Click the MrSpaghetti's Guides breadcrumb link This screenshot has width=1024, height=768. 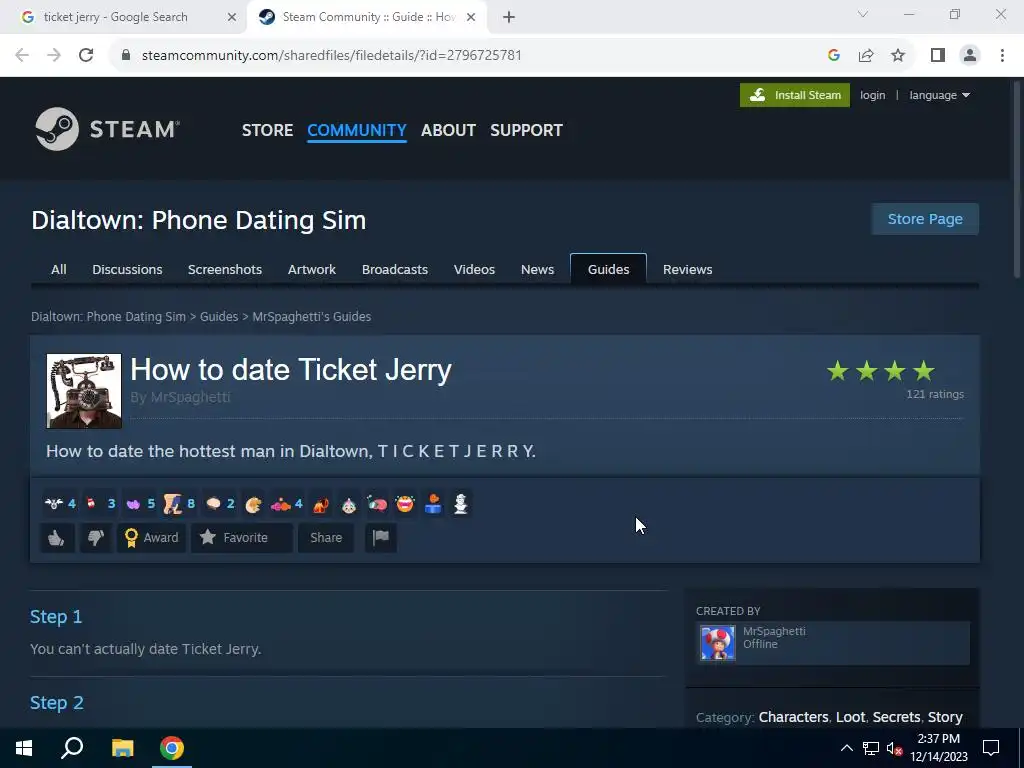click(x=312, y=316)
